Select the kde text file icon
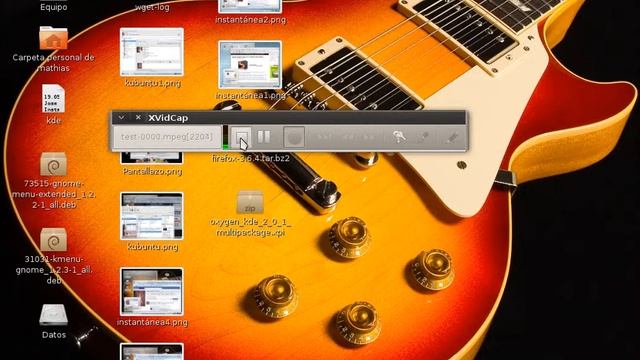This screenshot has width=640, height=360. click(53, 99)
